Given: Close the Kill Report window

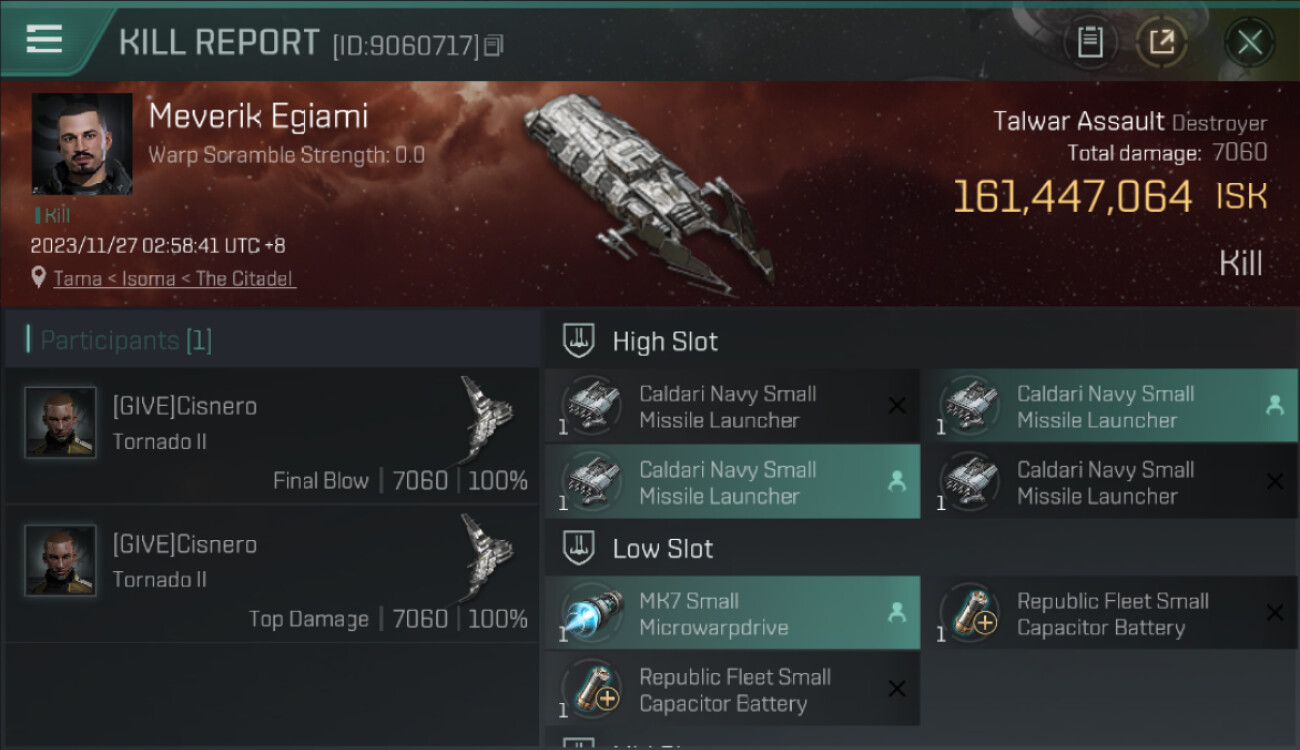Looking at the screenshot, I should (x=1249, y=42).
